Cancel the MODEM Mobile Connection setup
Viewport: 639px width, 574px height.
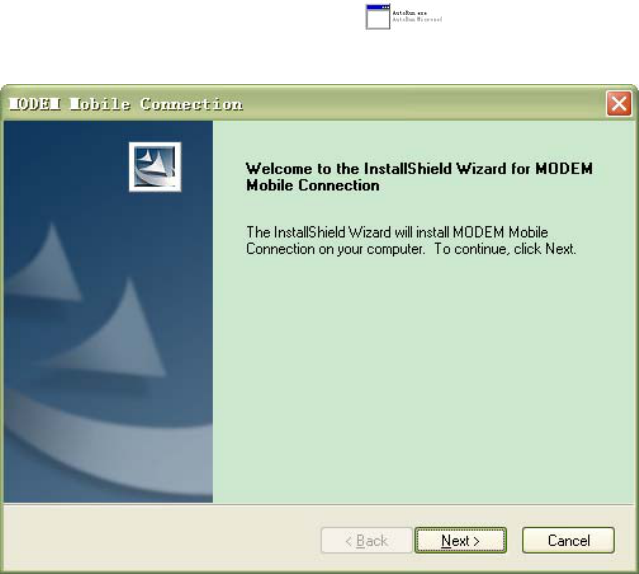point(568,540)
